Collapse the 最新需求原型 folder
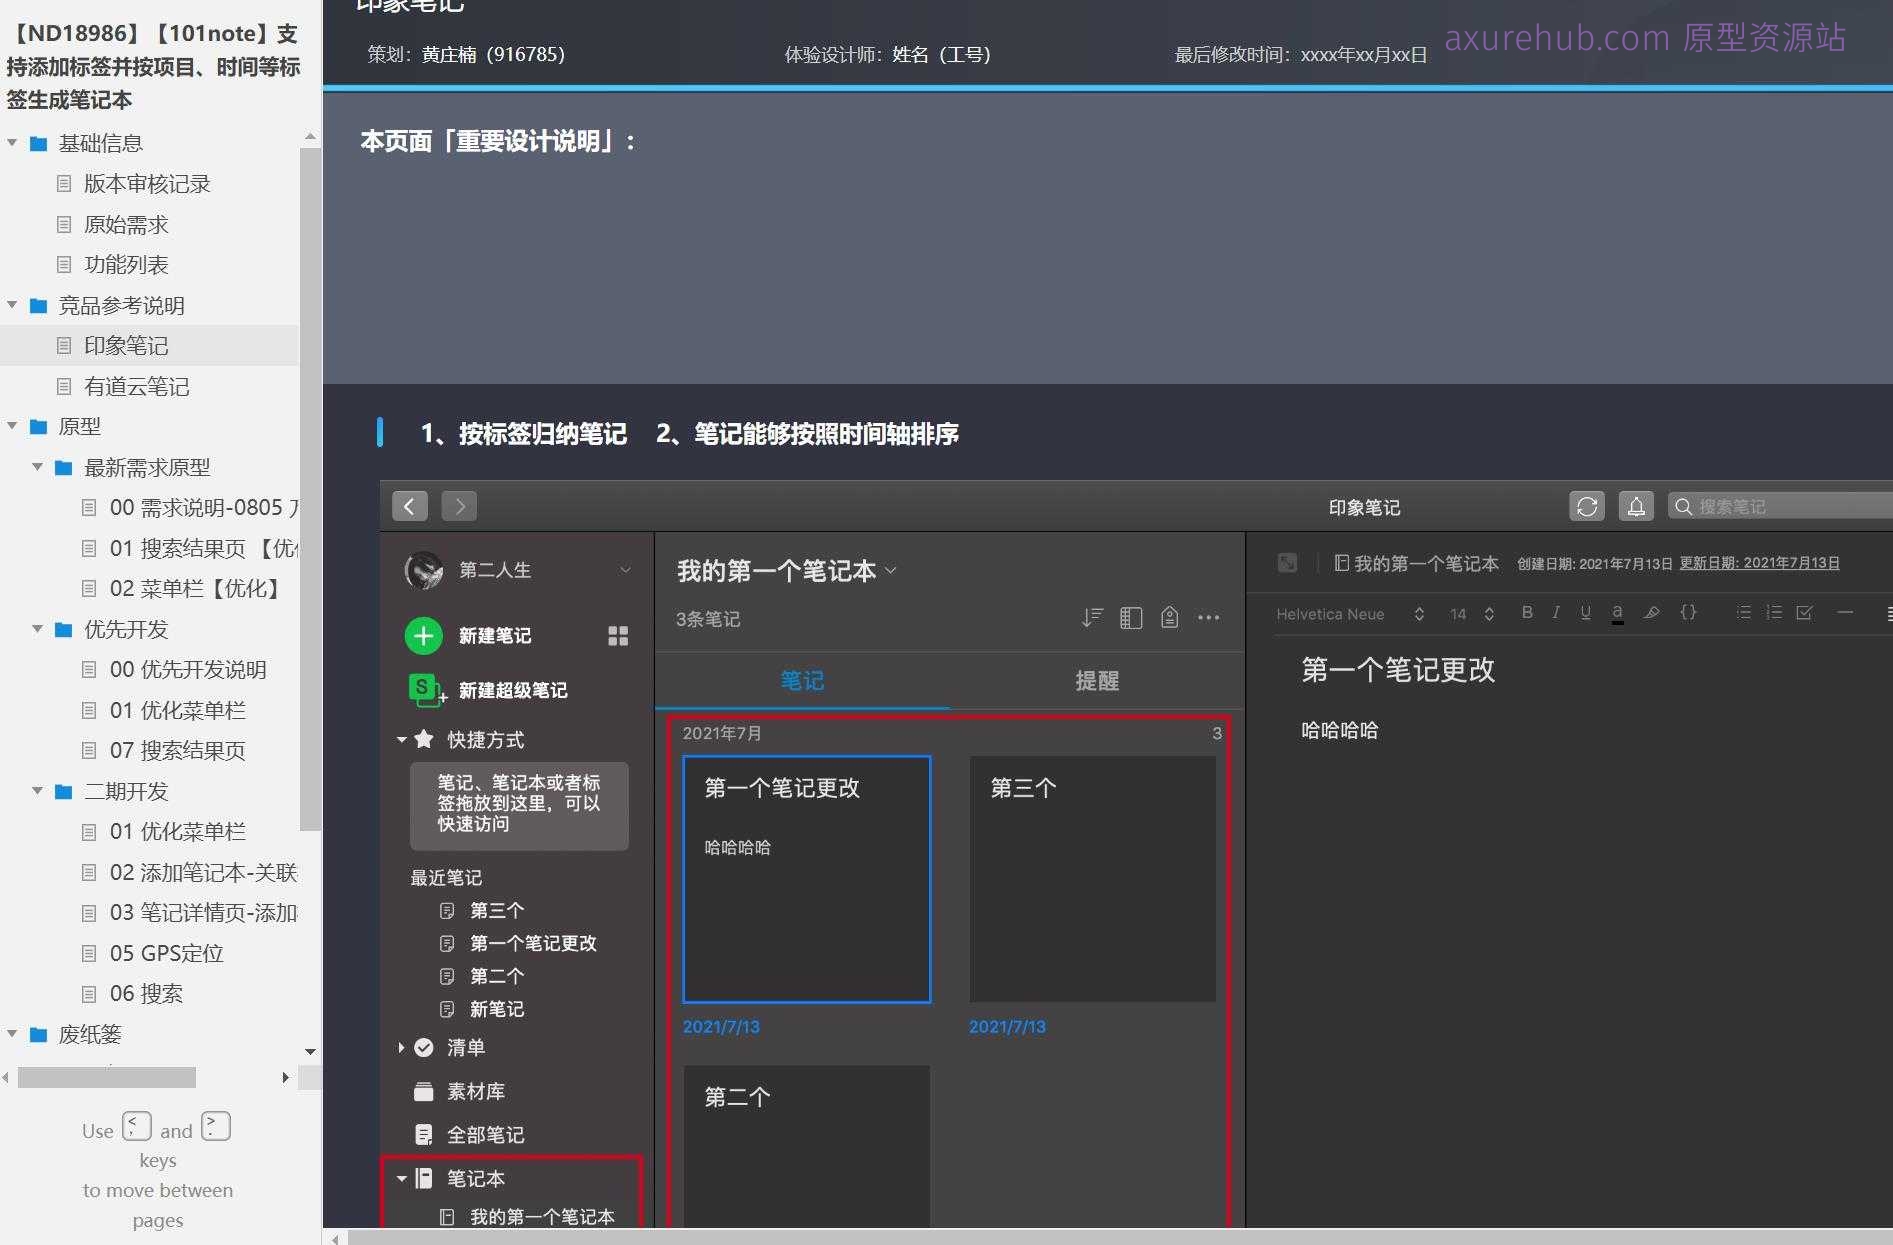The width and height of the screenshot is (1893, 1245). [37, 467]
